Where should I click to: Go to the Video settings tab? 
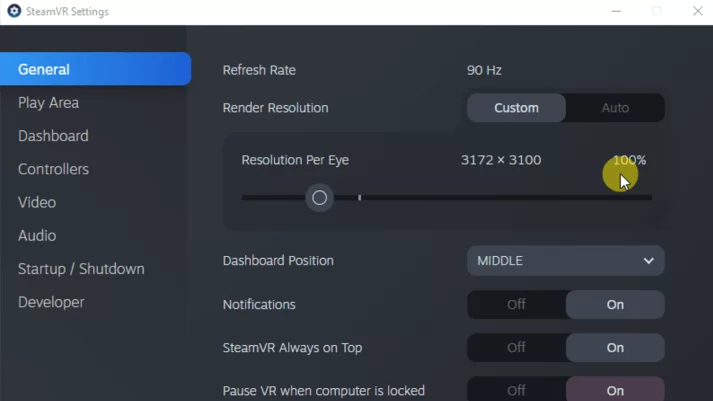[37, 202]
